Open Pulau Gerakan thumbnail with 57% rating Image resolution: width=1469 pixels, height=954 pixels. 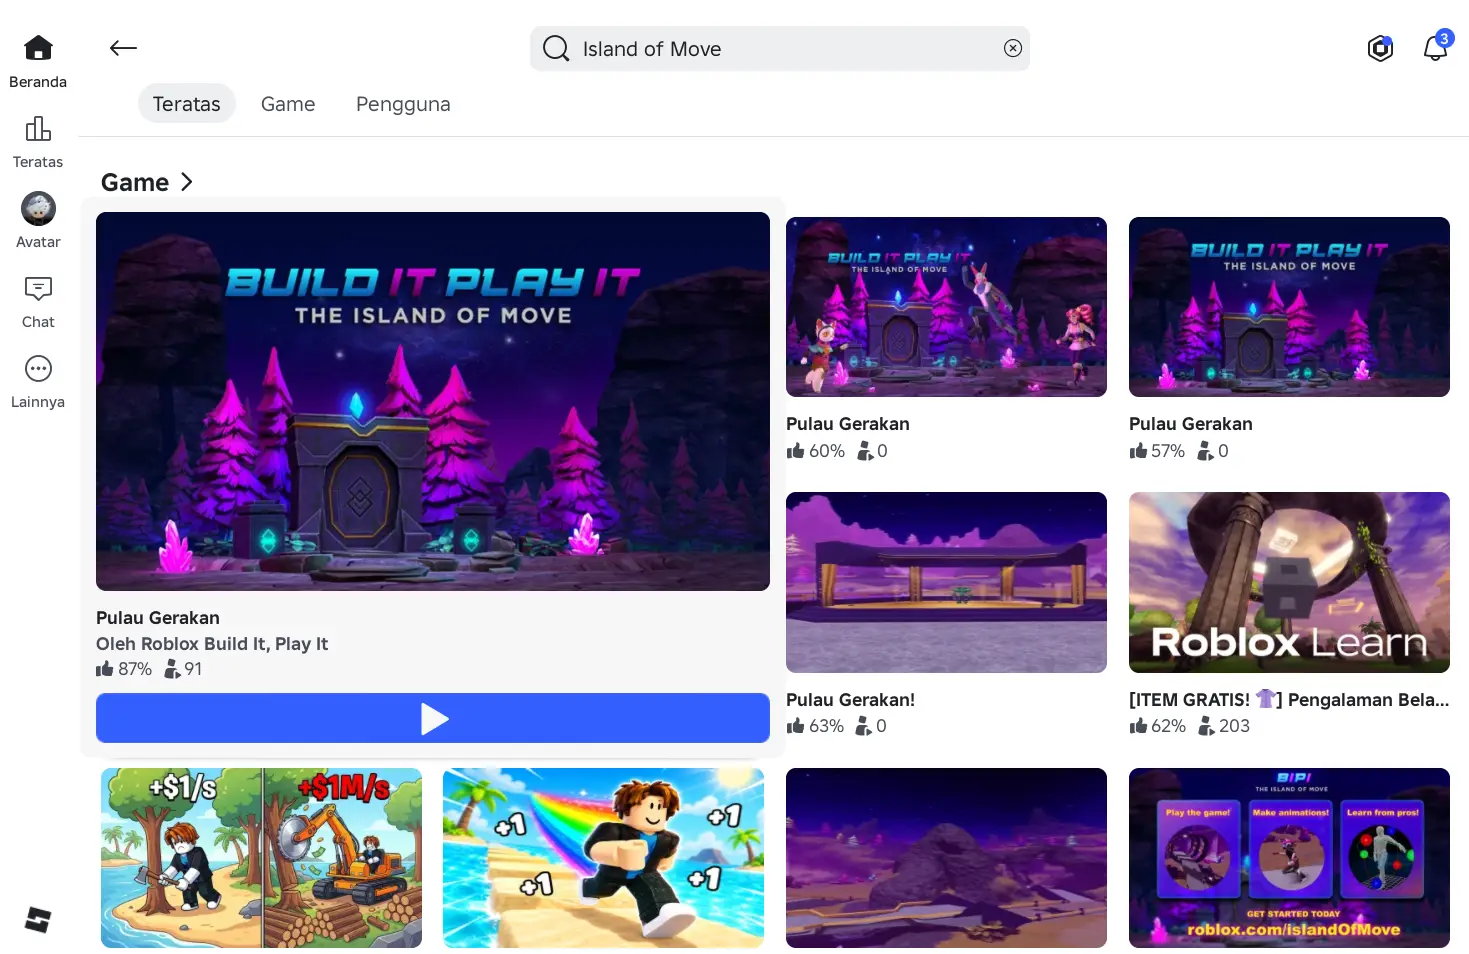pos(1289,307)
